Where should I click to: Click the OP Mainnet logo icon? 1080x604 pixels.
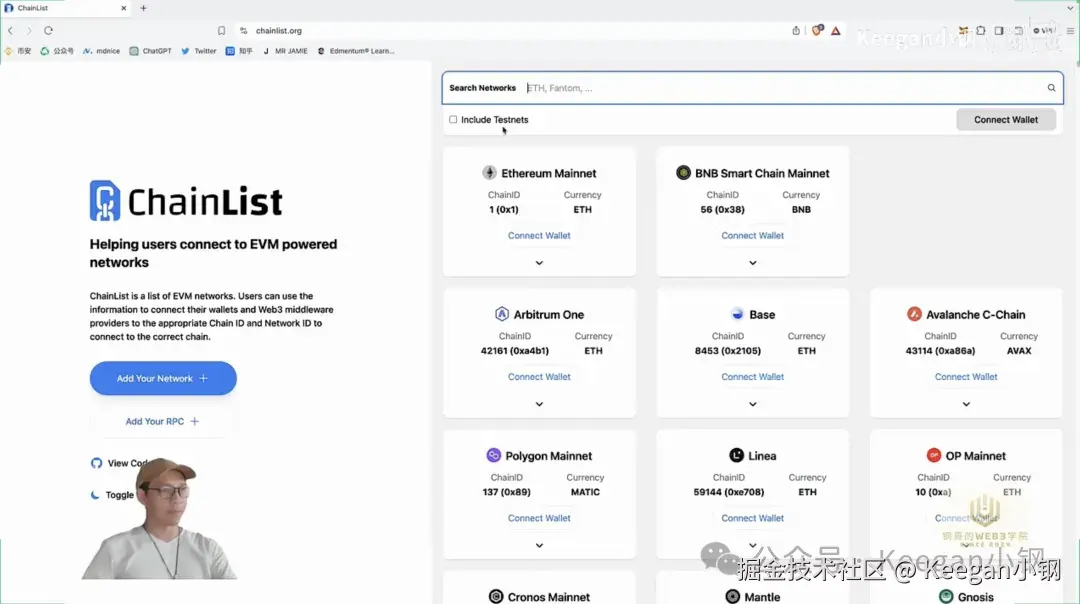(933, 455)
